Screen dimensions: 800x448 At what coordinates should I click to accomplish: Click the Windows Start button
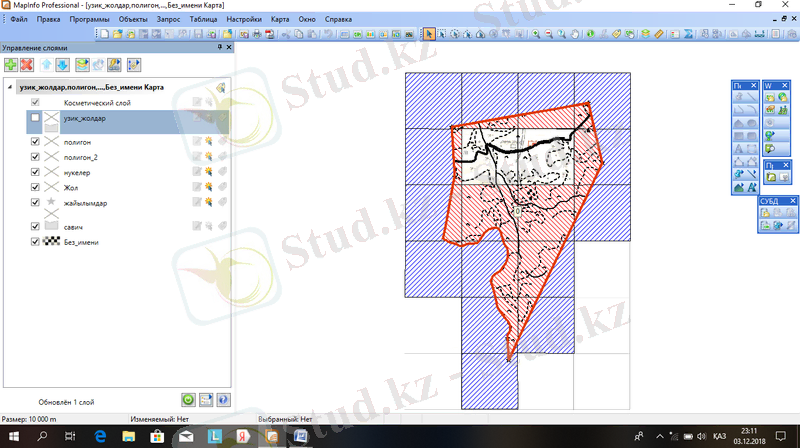pyautogui.click(x=14, y=437)
